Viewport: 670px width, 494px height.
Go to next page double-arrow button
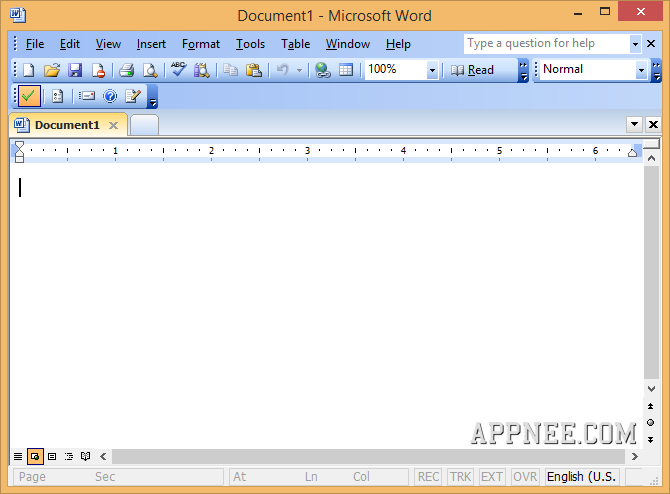[650, 440]
